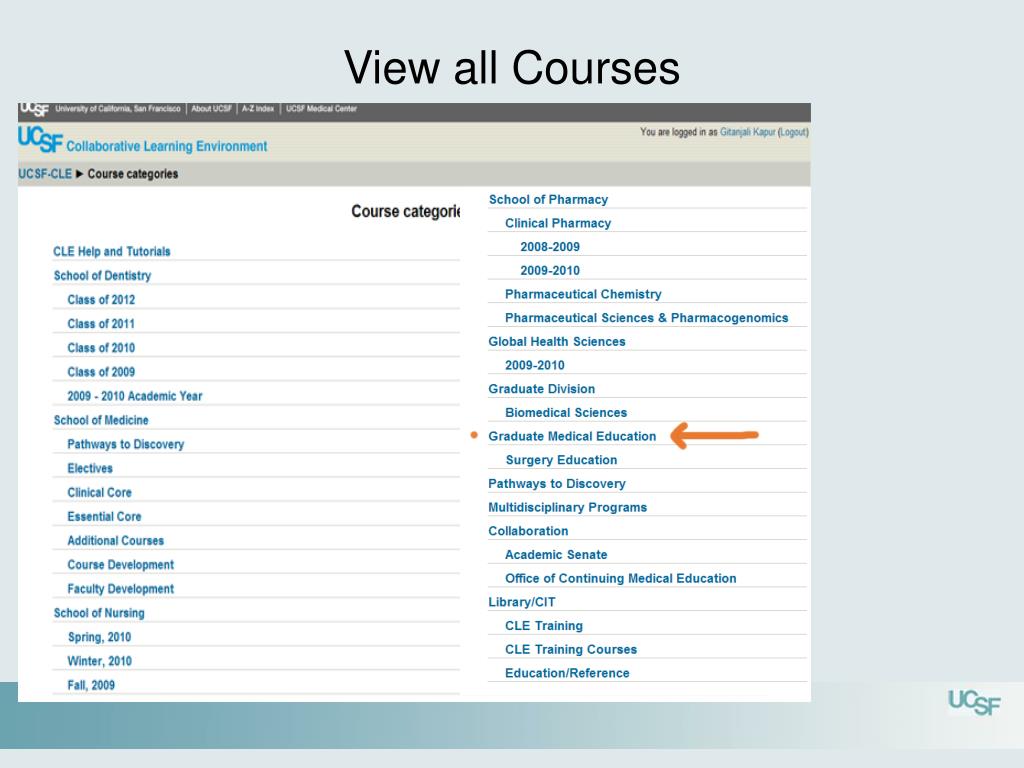Click the UCSF Collaborative Learning Environment logo

point(142,140)
